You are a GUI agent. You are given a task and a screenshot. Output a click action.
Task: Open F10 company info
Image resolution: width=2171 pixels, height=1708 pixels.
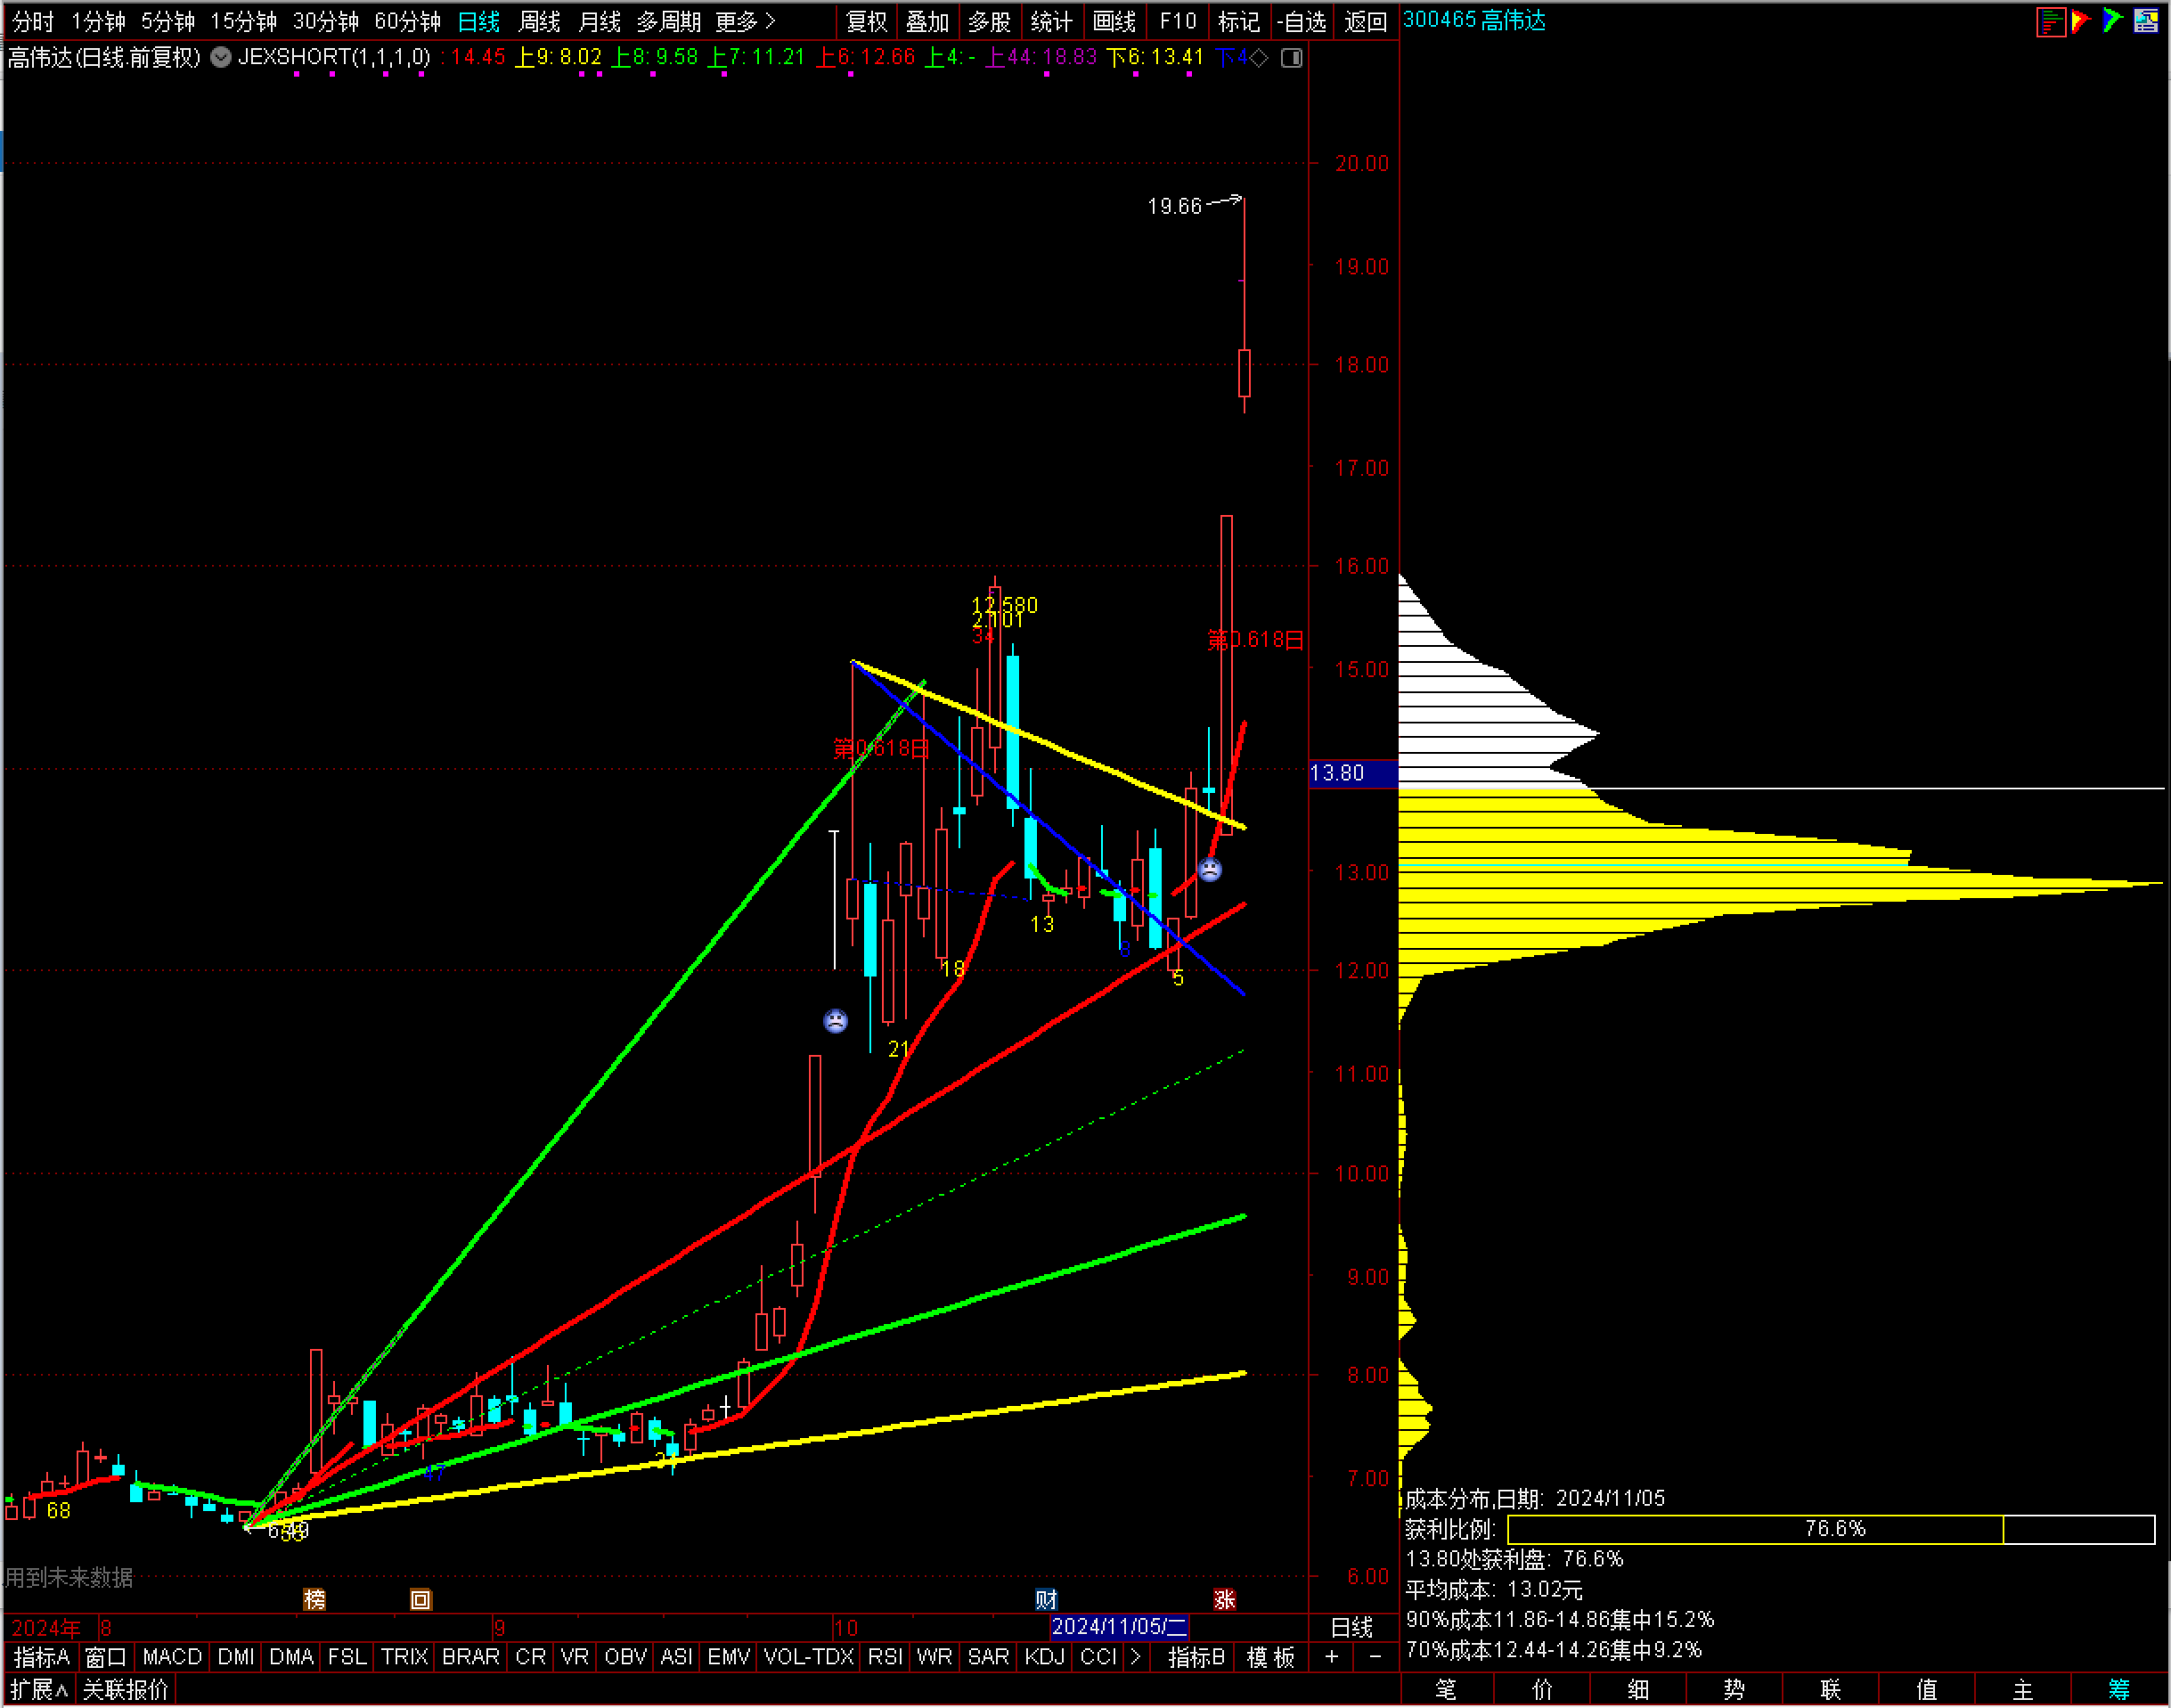(x=1178, y=21)
